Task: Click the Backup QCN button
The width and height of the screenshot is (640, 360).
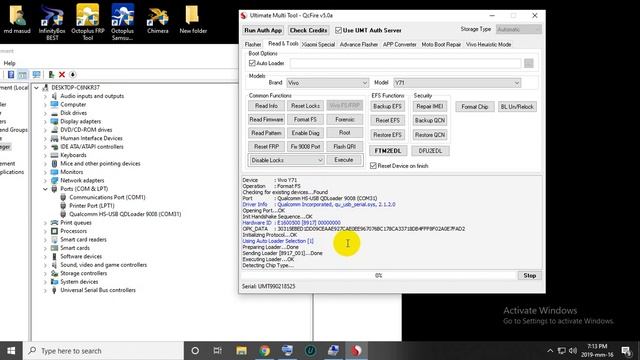Action: coord(430,120)
